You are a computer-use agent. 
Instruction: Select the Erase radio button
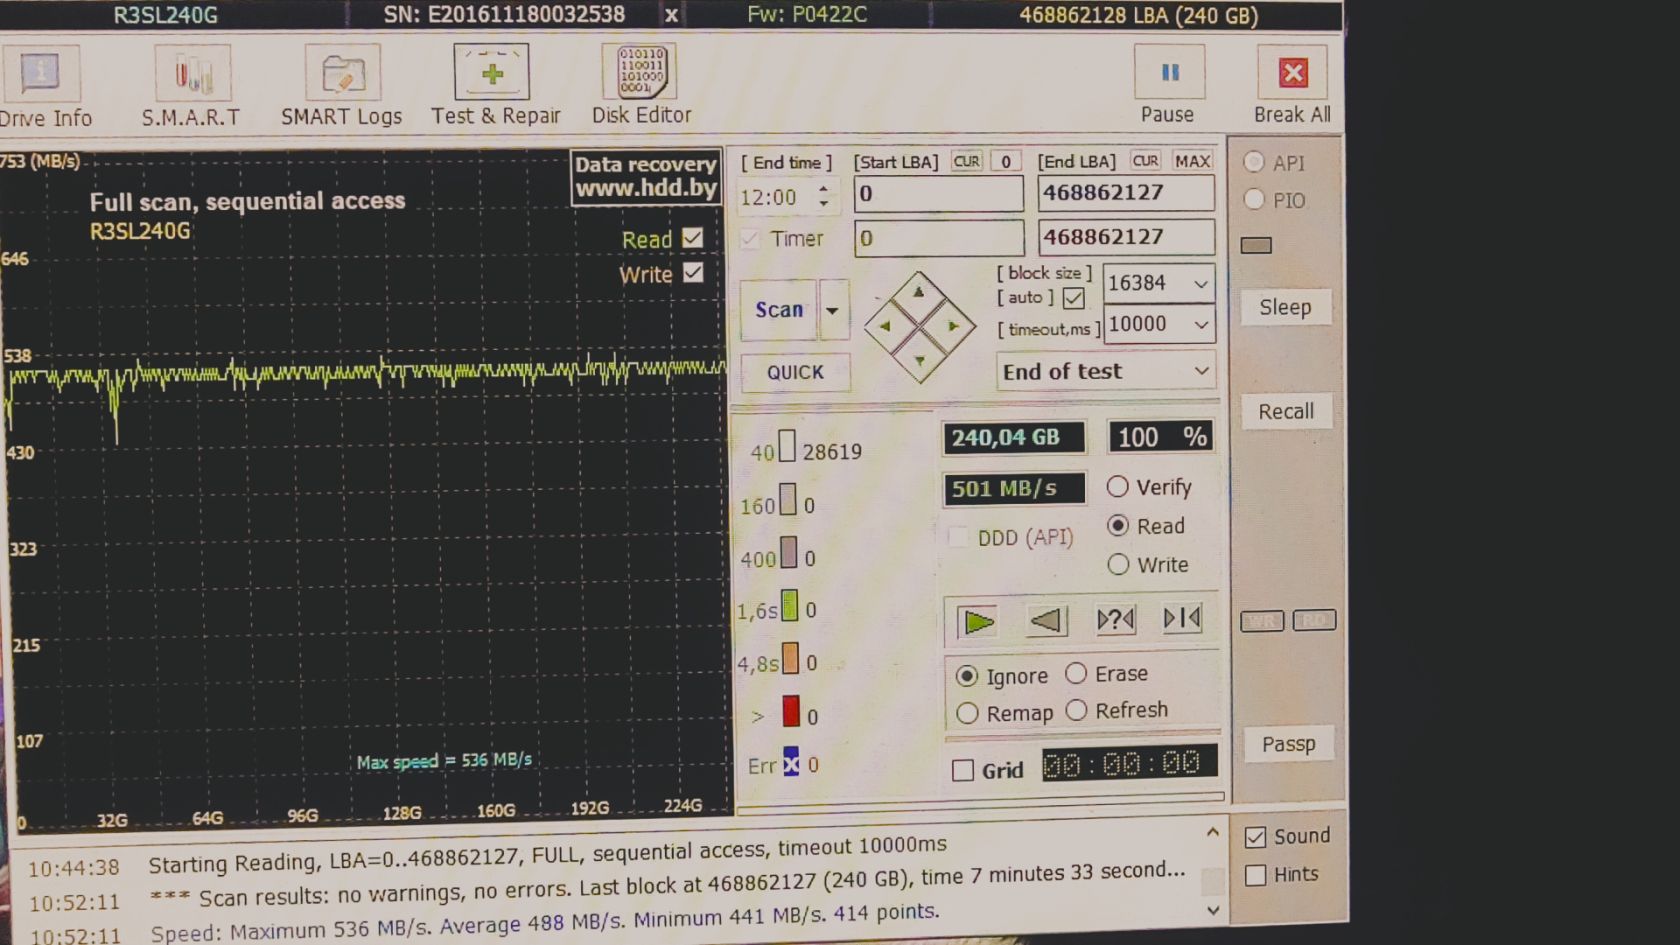click(1076, 673)
